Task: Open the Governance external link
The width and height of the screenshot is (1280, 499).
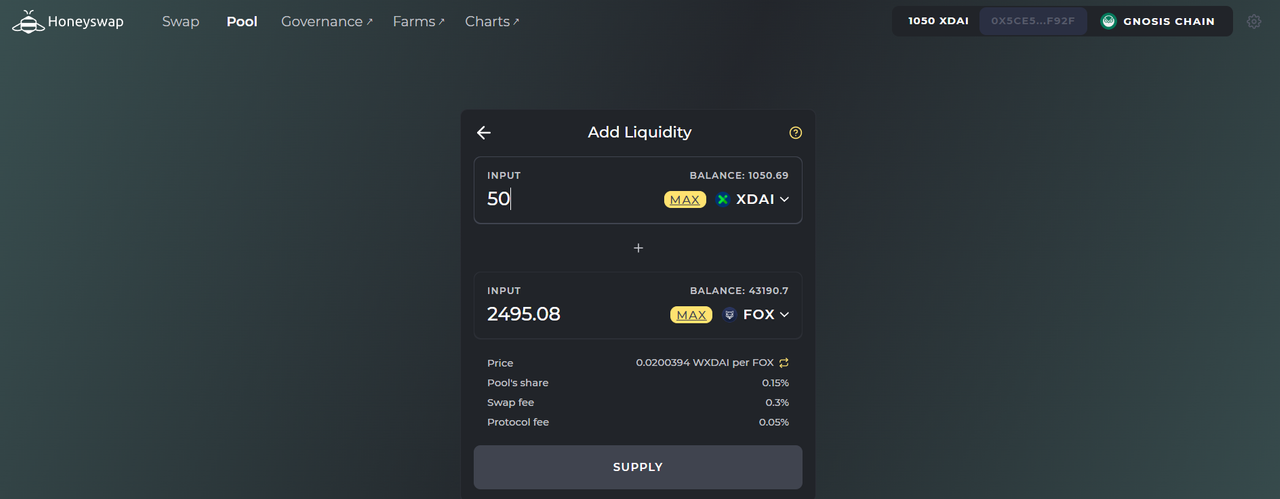Action: (x=326, y=21)
